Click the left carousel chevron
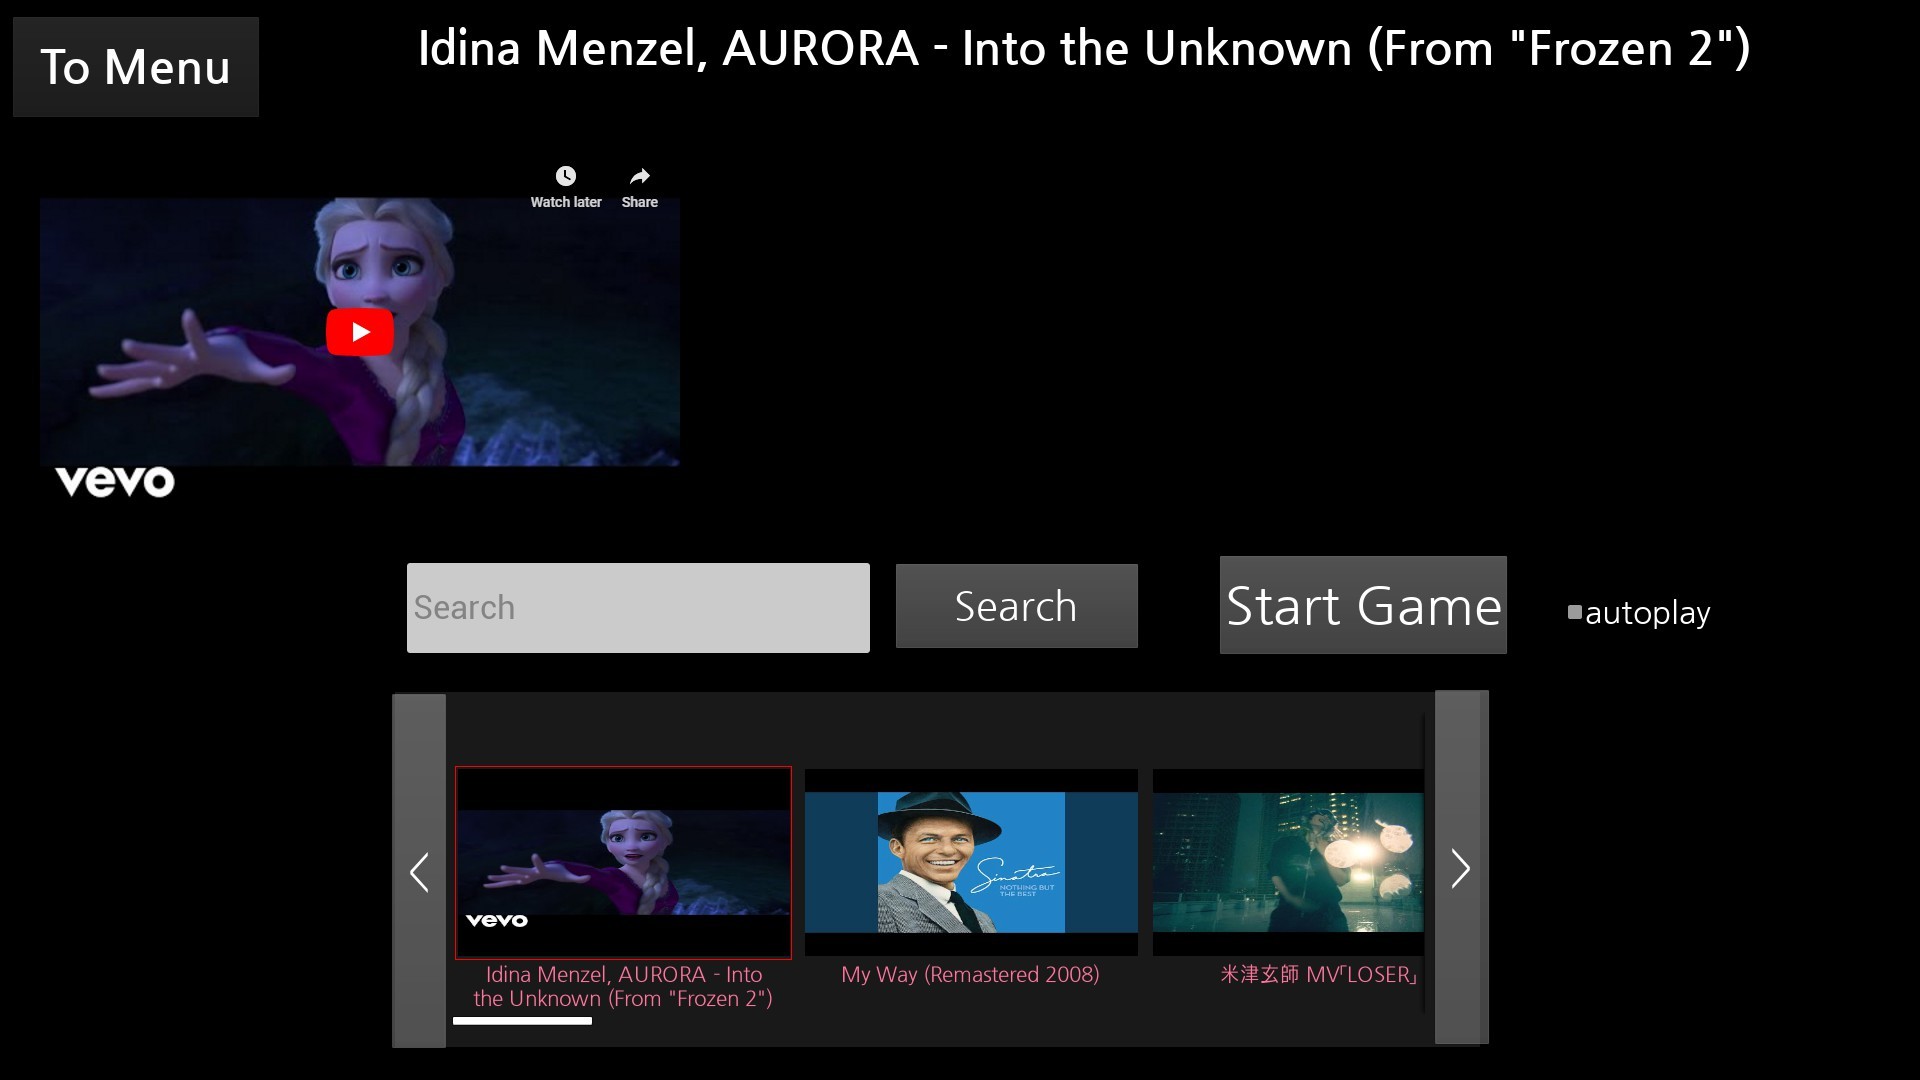Image resolution: width=1920 pixels, height=1080 pixels. coord(419,871)
